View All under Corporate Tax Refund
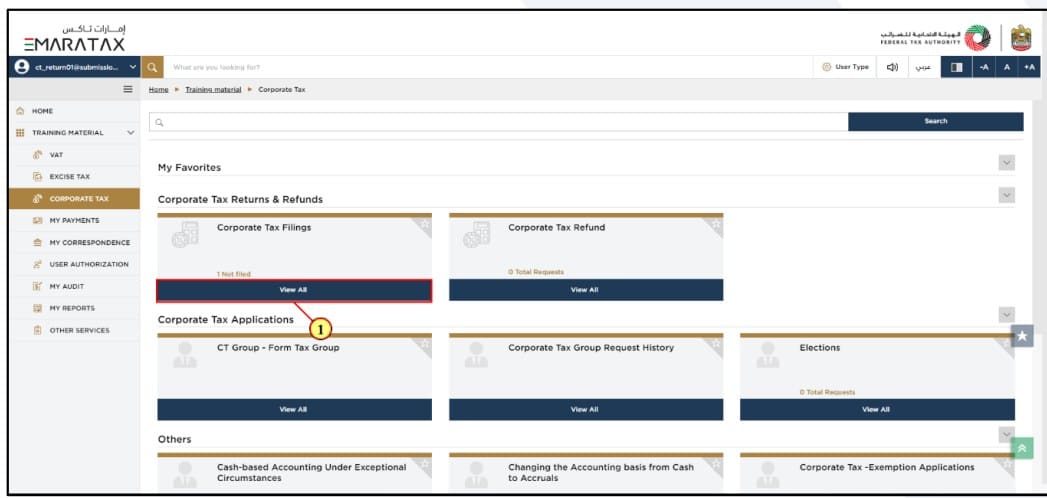Screen dimensions: 1047x498 point(586,290)
